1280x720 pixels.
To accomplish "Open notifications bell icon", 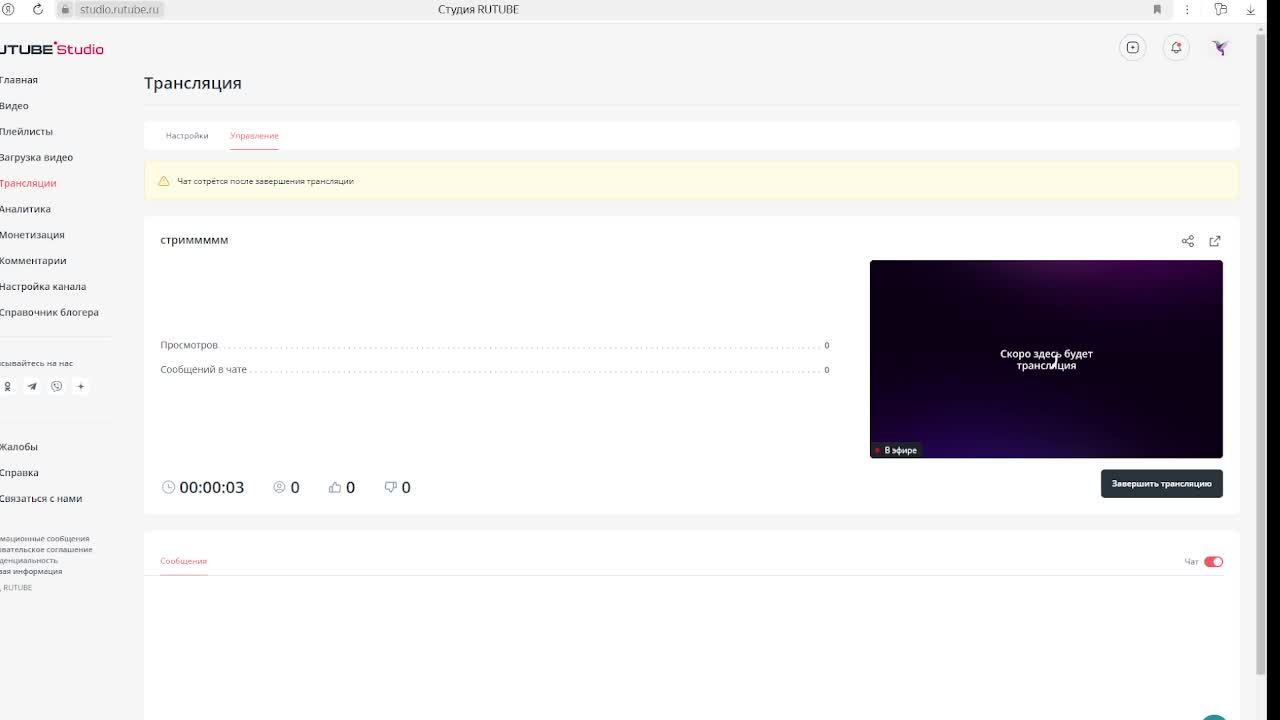I will tap(1176, 47).
